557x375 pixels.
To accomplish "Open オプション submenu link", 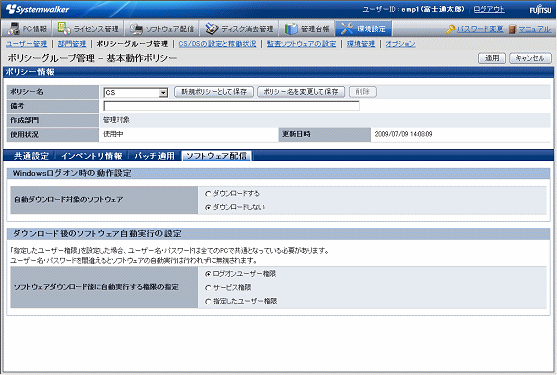I will click(400, 44).
